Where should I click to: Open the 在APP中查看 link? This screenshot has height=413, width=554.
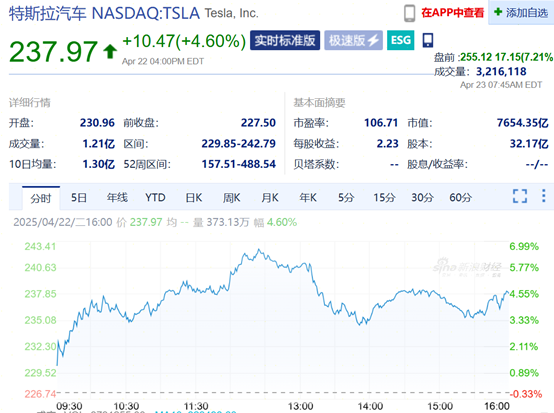click(x=452, y=13)
